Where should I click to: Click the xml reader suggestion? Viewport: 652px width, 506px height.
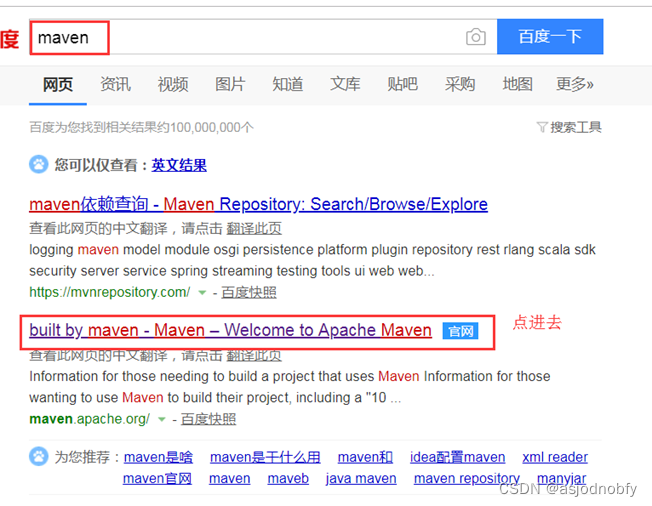[x=555, y=457]
